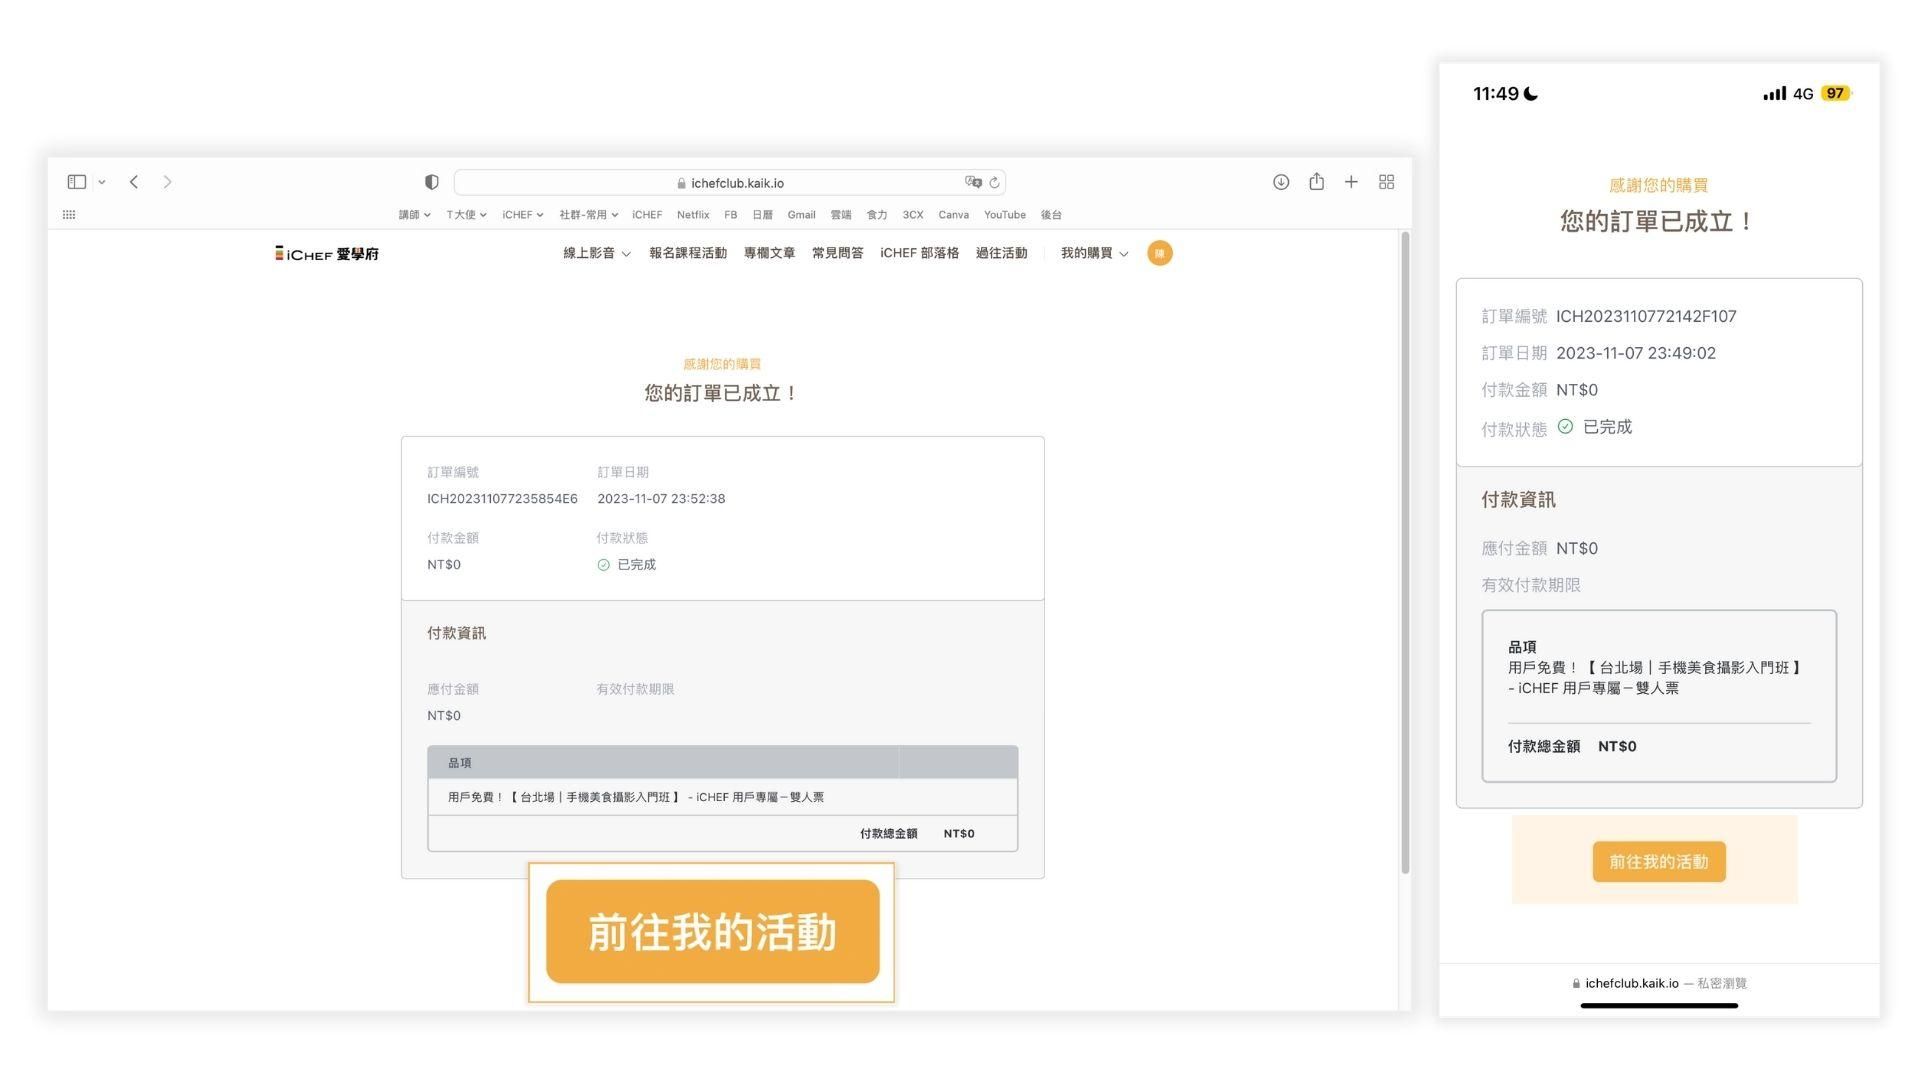
Task: Toggle the Safari sidebar icon
Action: tap(77, 182)
